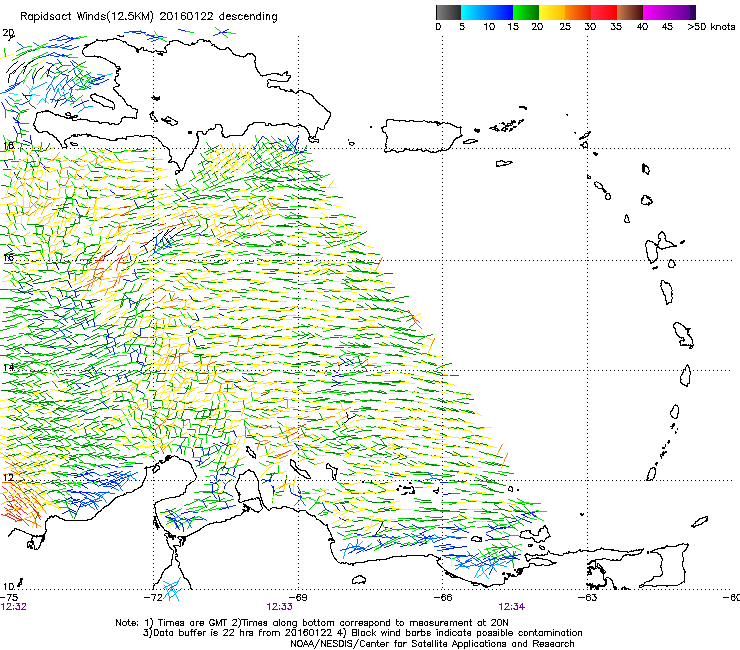740x650 pixels.
Task: Click the "30" label under the color scale
Action: (590, 27)
